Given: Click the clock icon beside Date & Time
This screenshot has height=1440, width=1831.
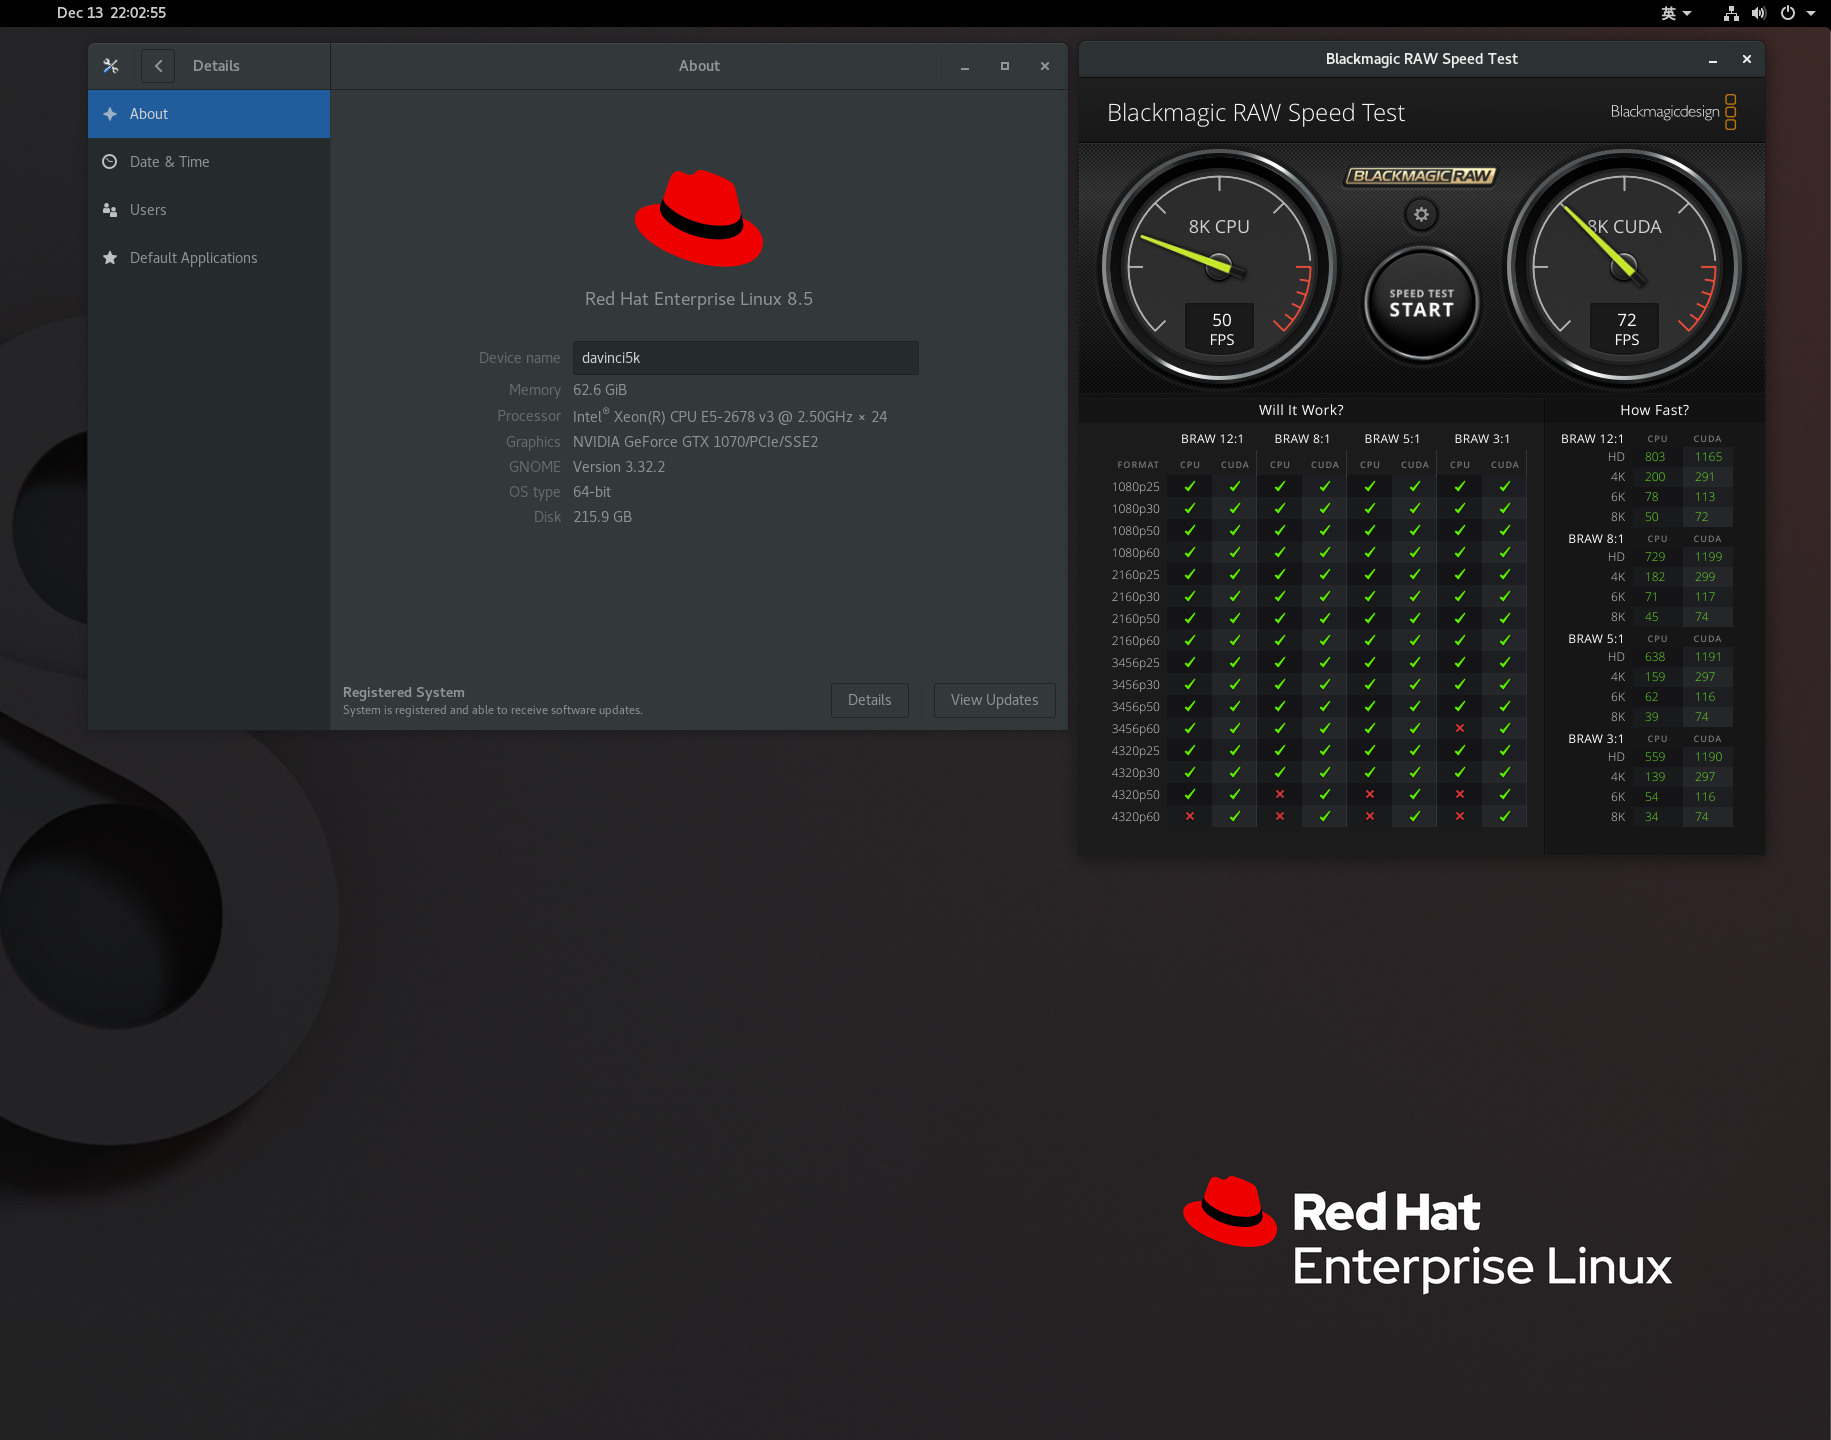Looking at the screenshot, I should point(110,162).
